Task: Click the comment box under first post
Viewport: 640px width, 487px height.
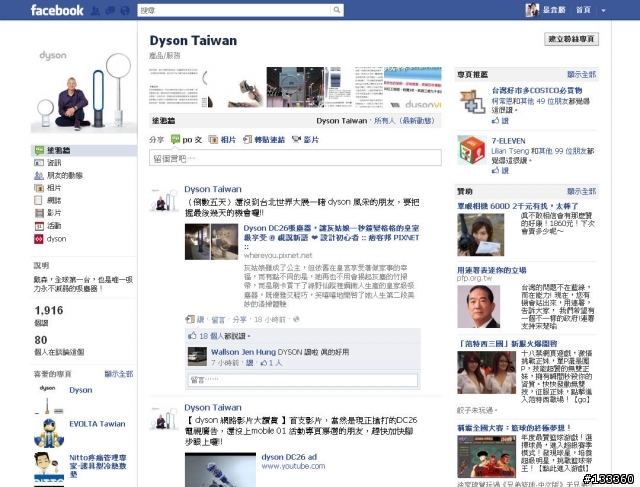Action: [302, 380]
